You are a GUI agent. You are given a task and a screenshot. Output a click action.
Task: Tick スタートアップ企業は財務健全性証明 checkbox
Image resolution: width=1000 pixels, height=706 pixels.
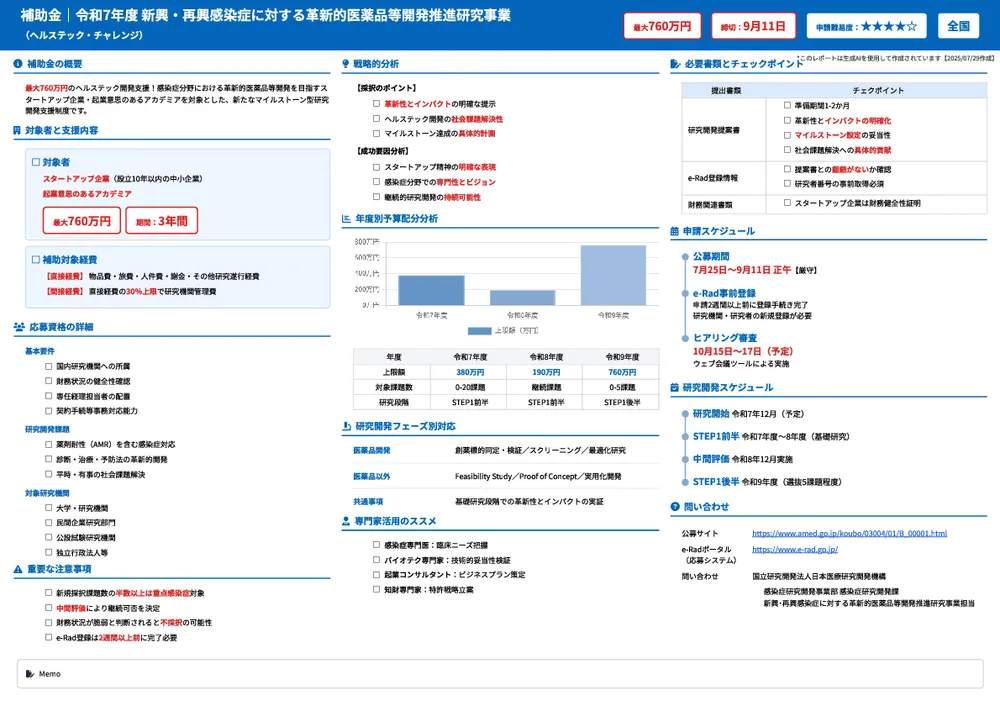point(787,203)
